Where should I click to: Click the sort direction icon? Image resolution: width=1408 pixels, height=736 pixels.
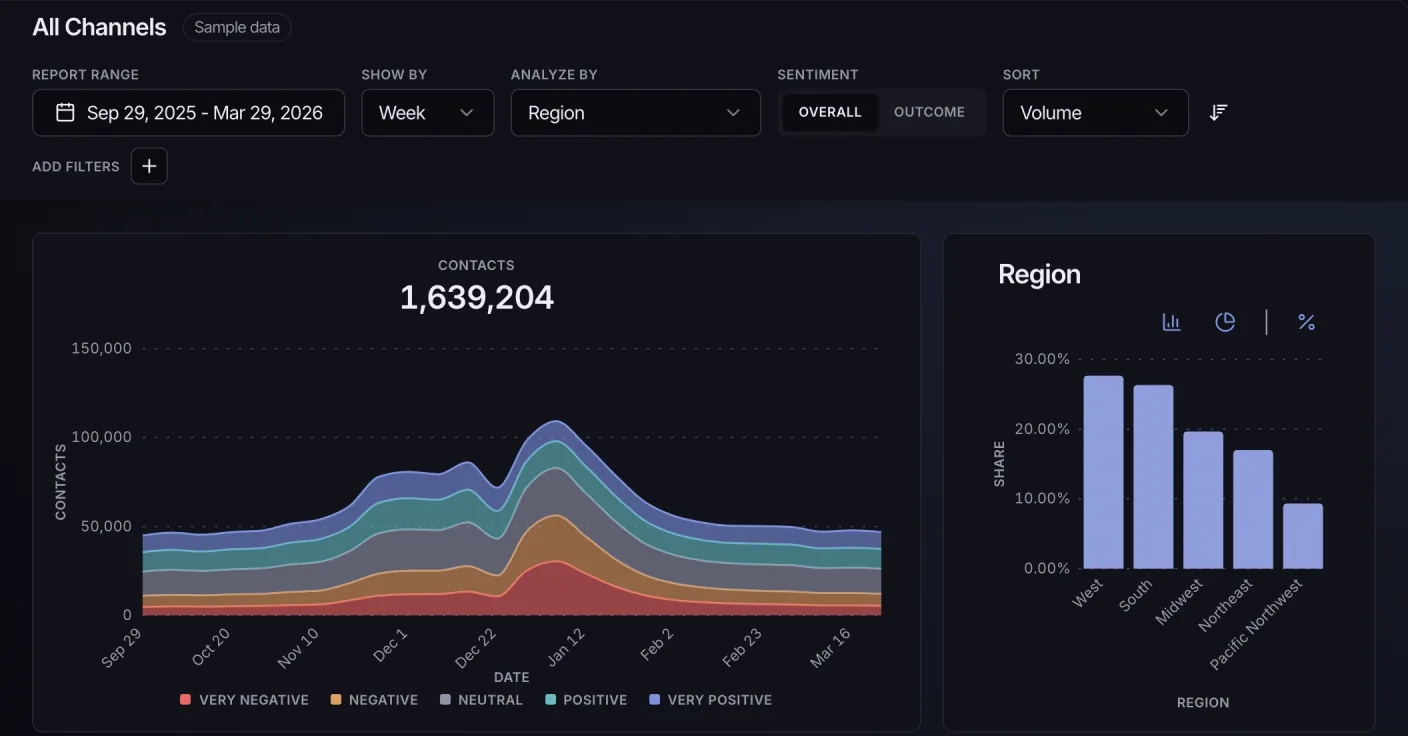coord(1218,112)
